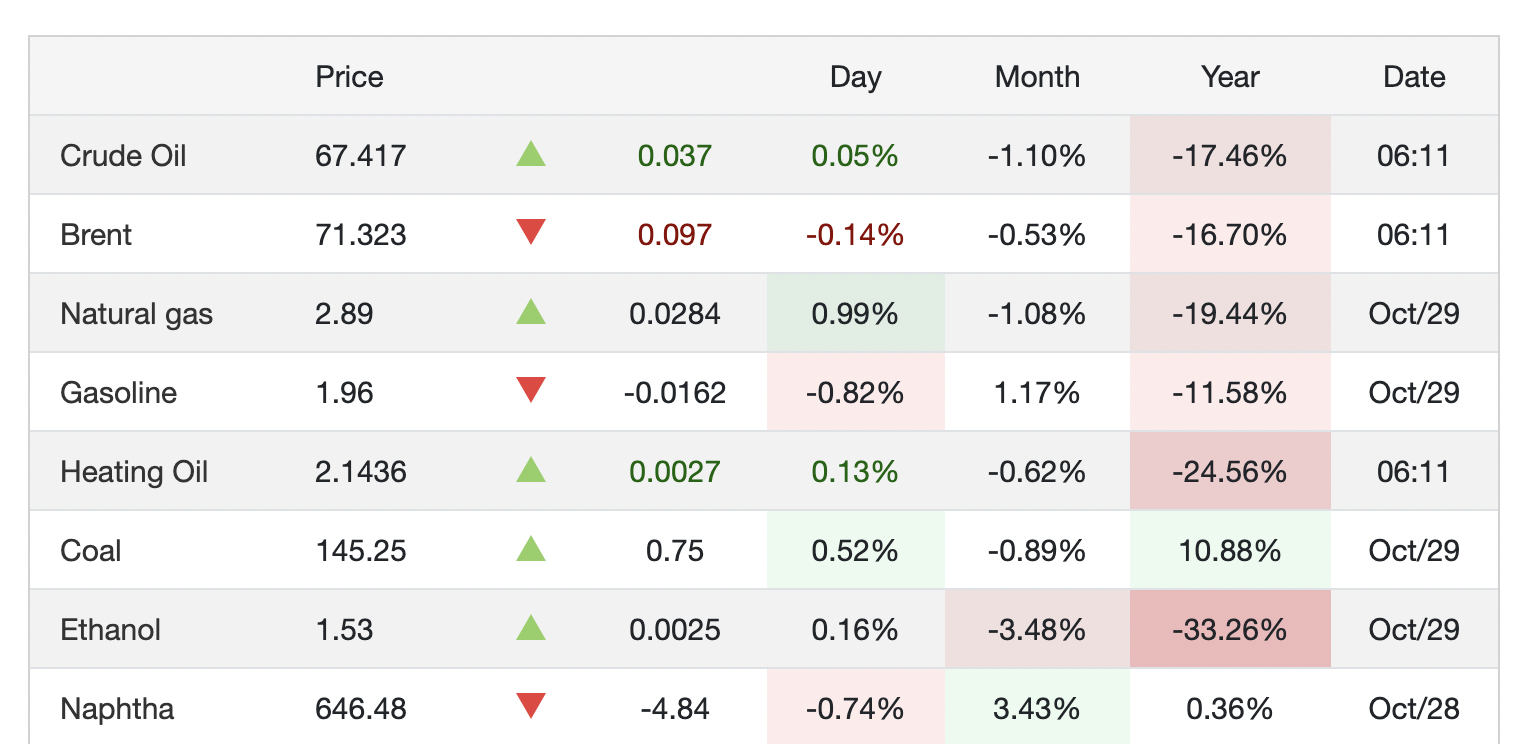The height and width of the screenshot is (744, 1522).
Task: Open the Crude Oil commodity link
Action: coord(124,156)
